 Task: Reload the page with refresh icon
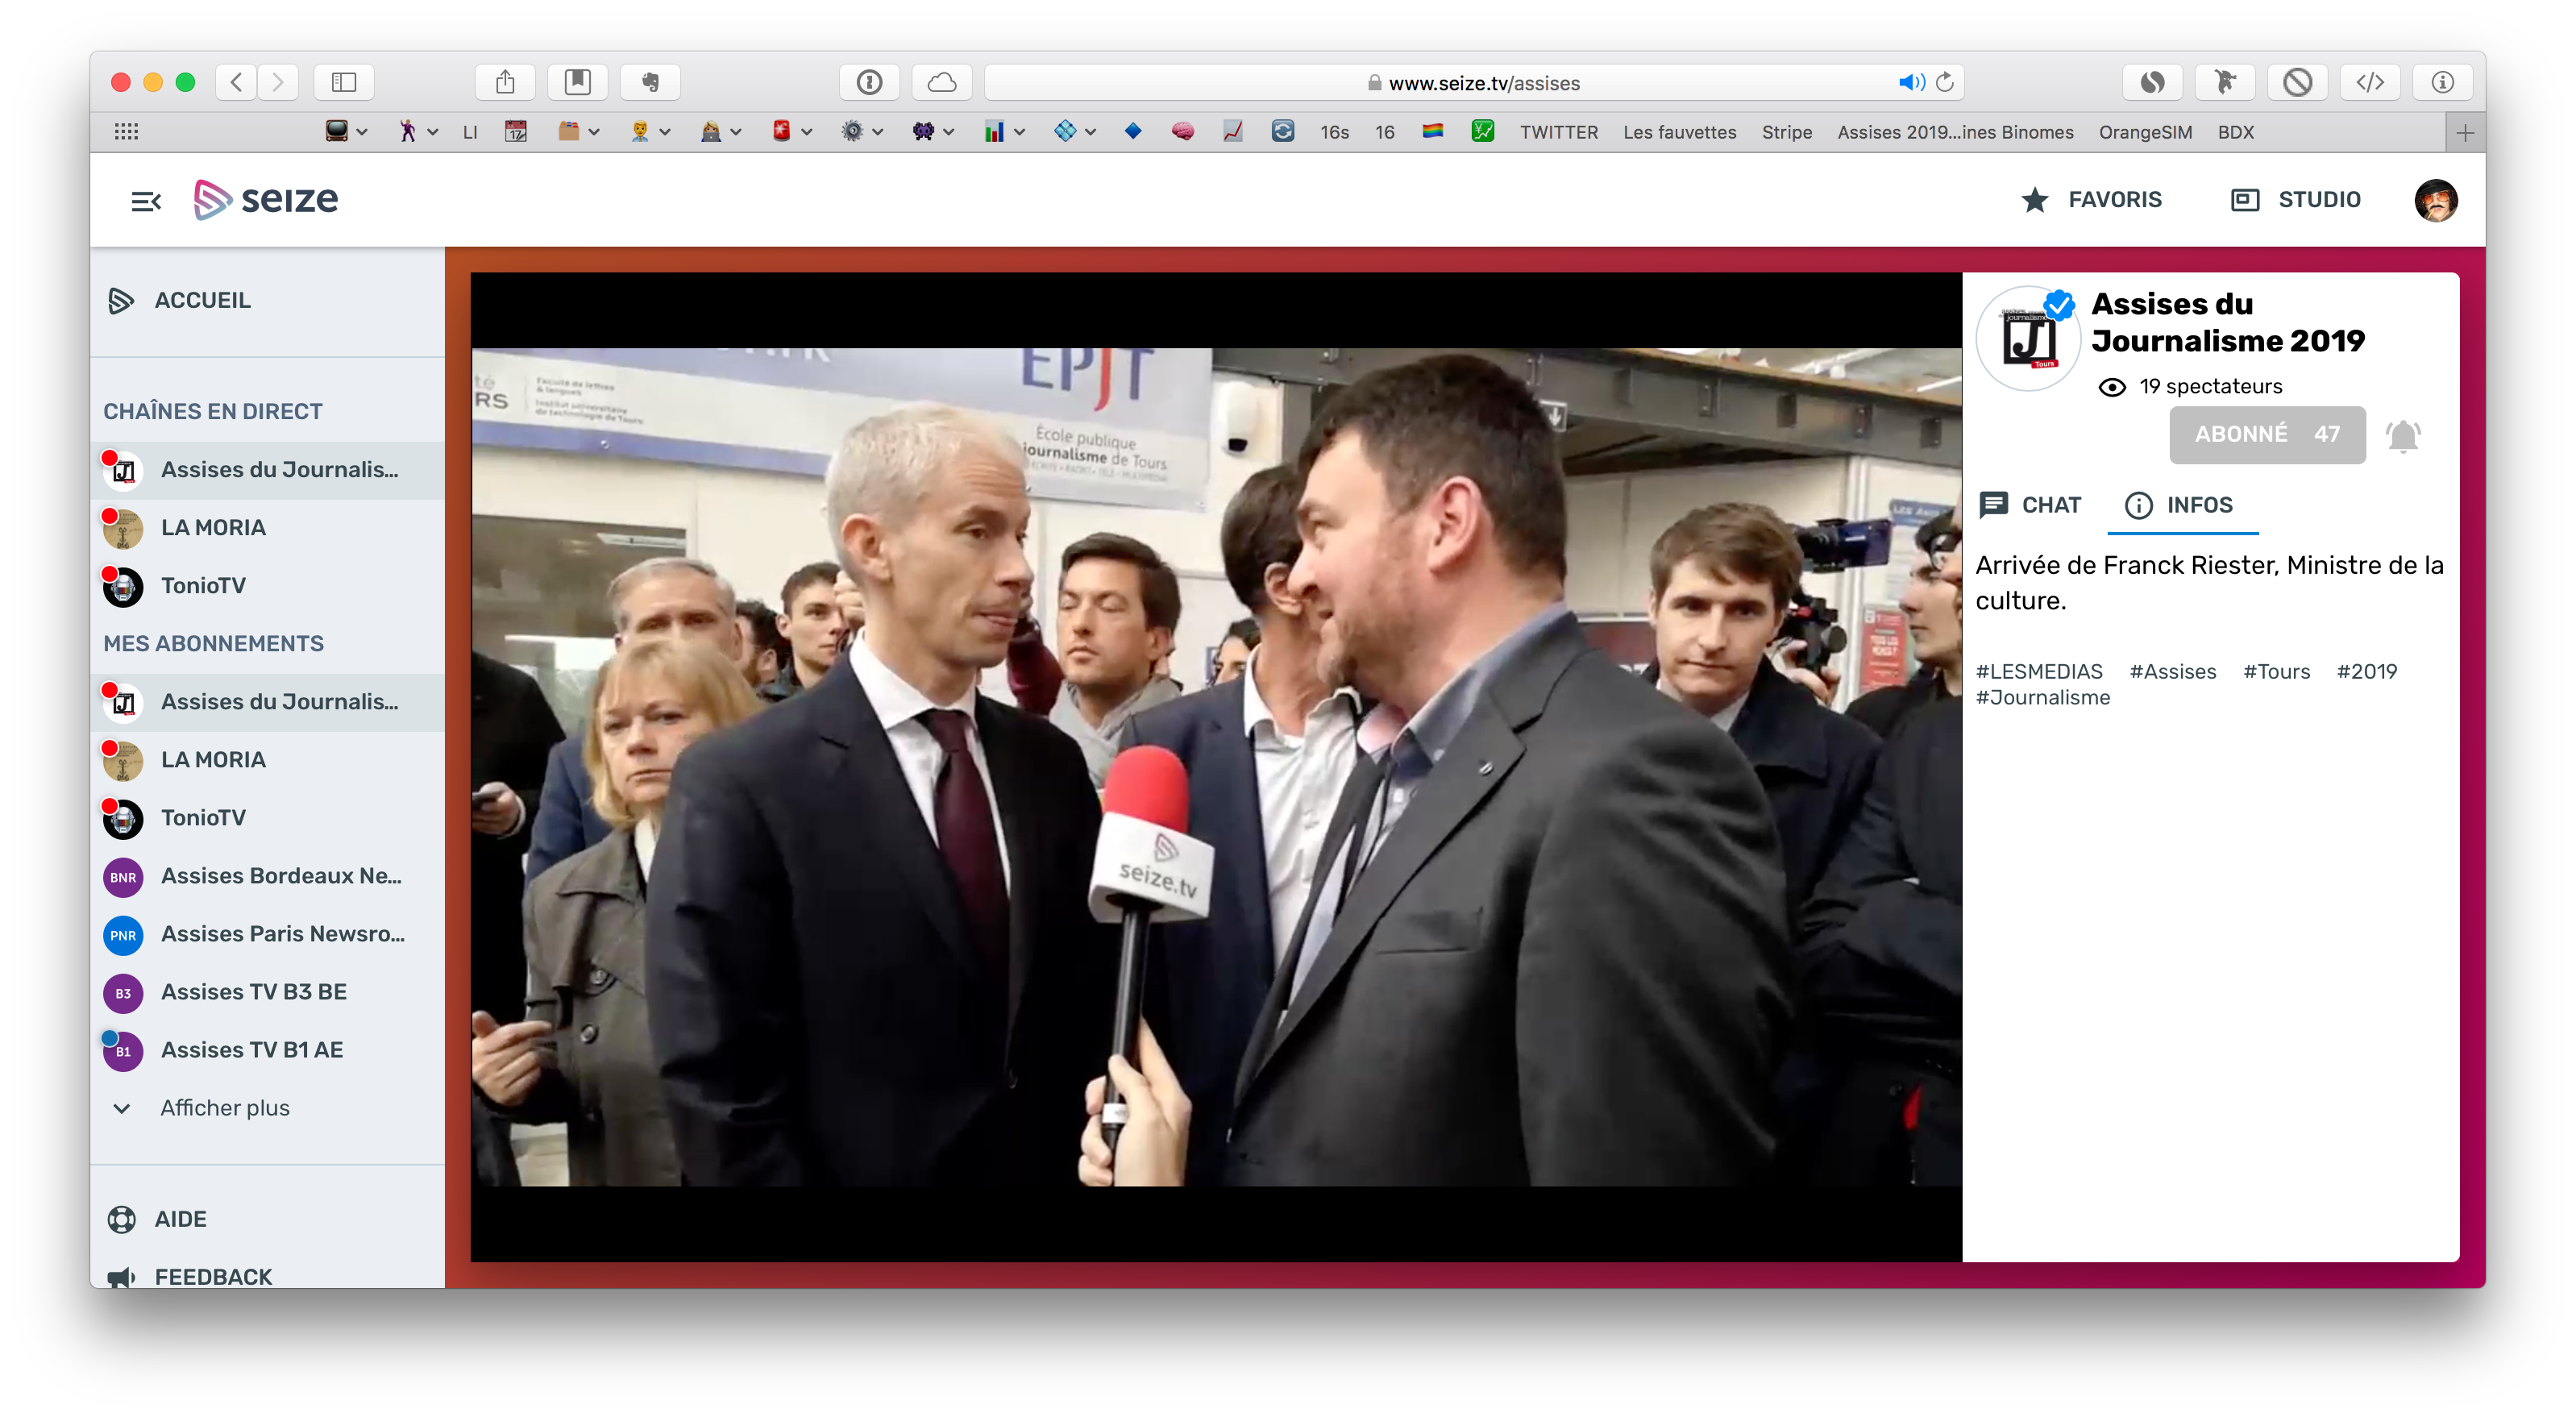click(x=1945, y=83)
